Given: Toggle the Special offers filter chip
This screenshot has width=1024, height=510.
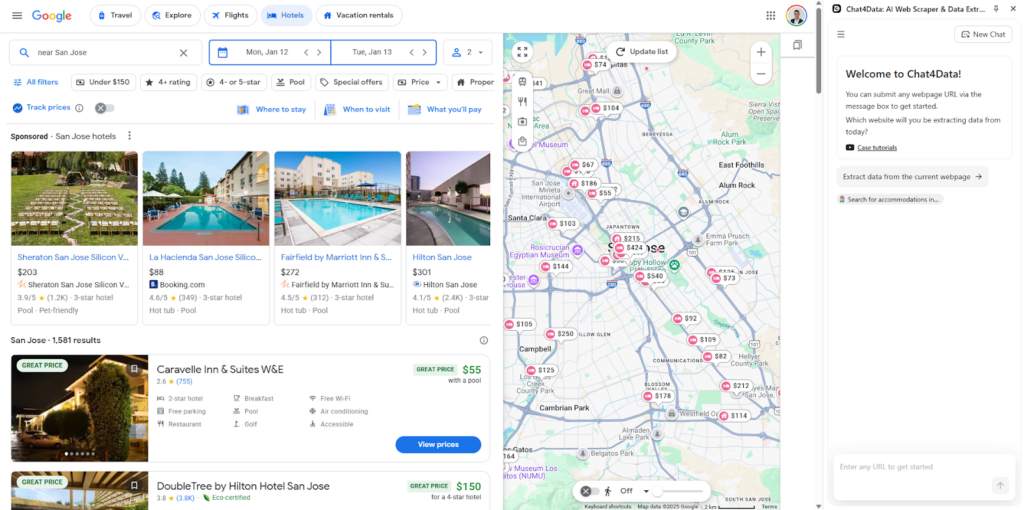Looking at the screenshot, I should tap(352, 82).
